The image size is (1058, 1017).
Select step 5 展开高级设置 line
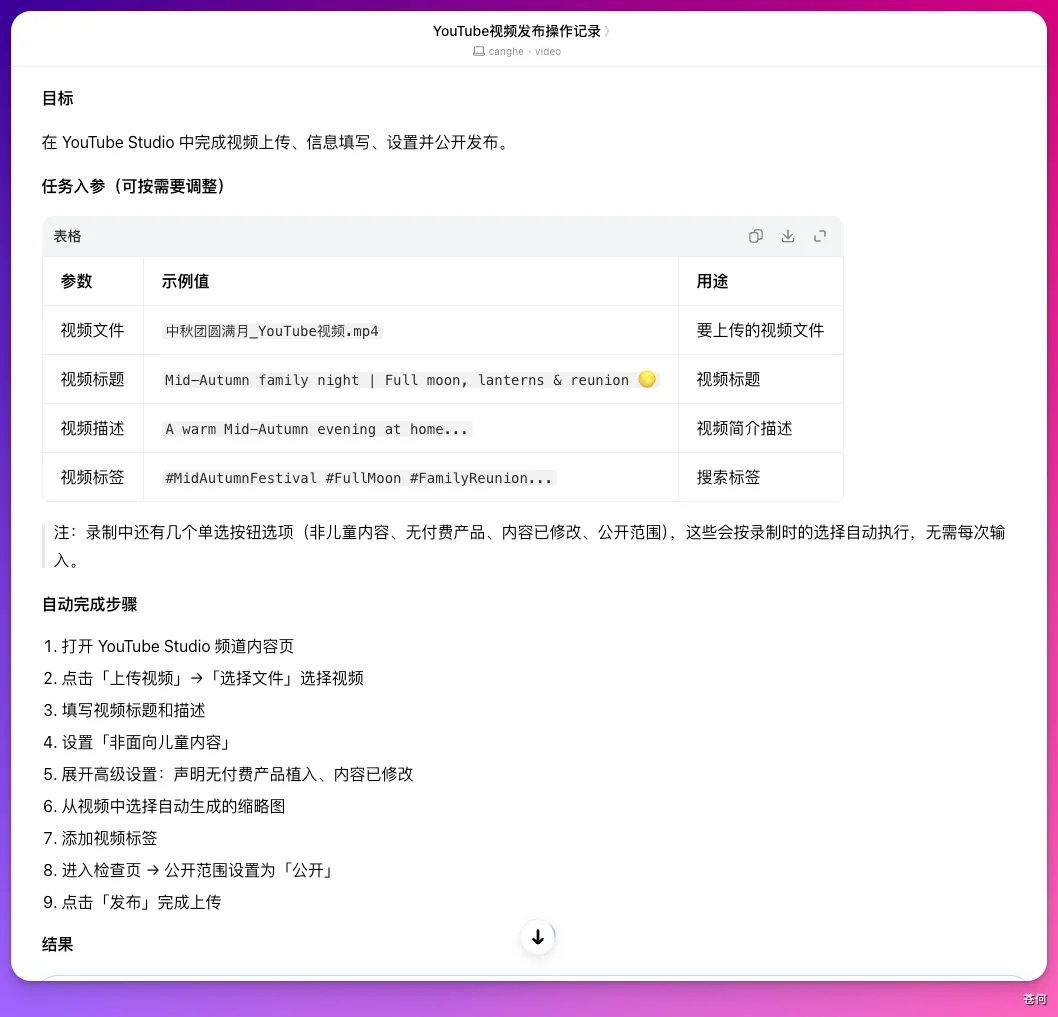click(228, 775)
